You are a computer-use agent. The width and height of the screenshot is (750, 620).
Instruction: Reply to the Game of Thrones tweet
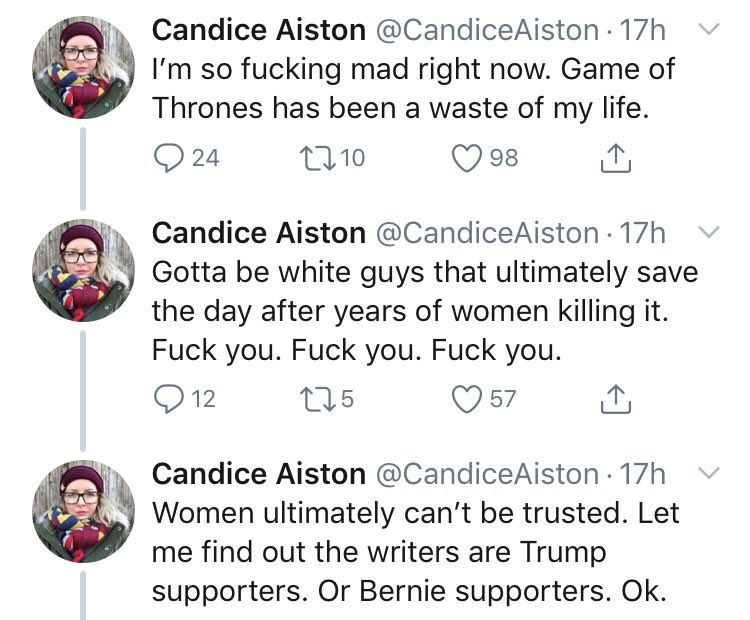168,158
